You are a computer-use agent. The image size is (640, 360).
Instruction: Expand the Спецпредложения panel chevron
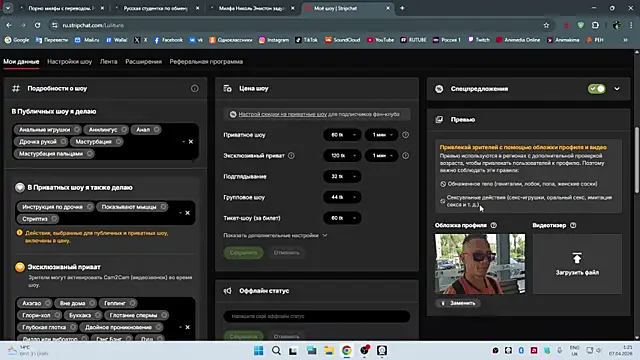pyautogui.click(x=617, y=89)
